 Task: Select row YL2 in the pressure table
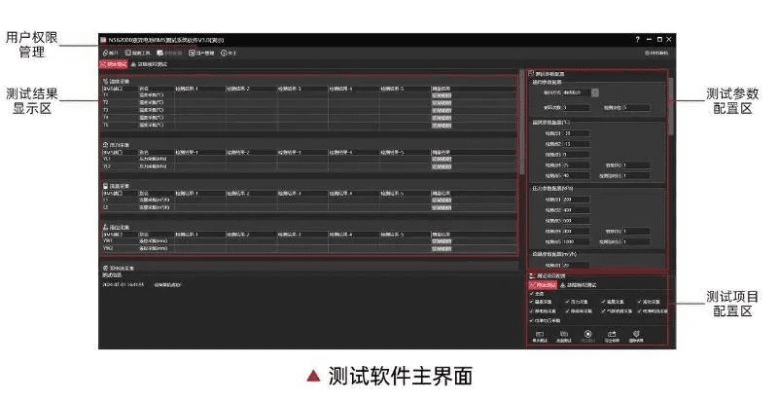[309, 166]
